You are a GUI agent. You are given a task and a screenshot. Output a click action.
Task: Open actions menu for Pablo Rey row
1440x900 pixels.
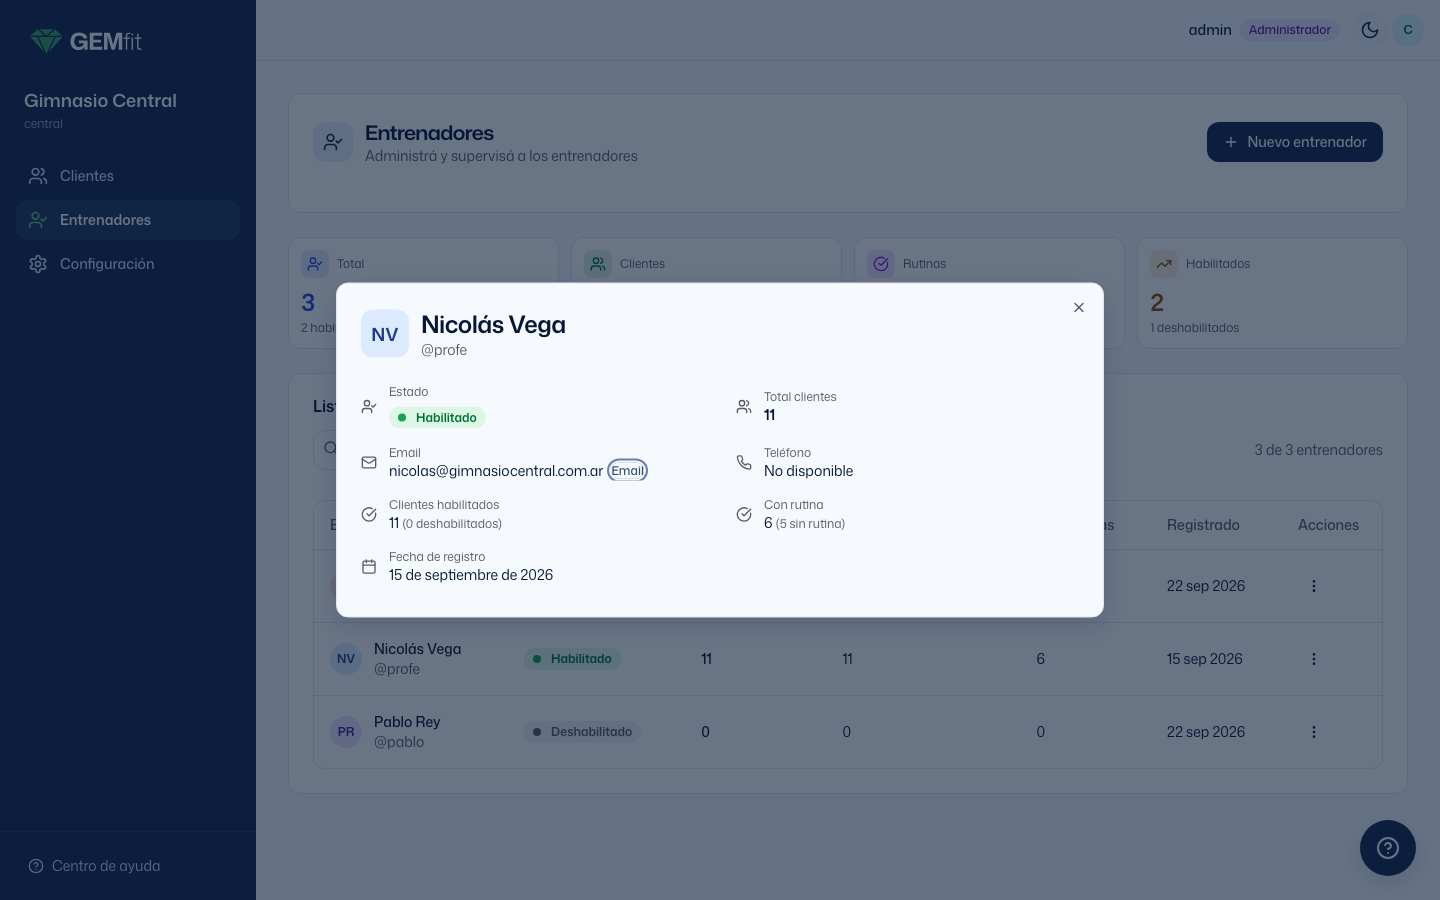click(1314, 732)
